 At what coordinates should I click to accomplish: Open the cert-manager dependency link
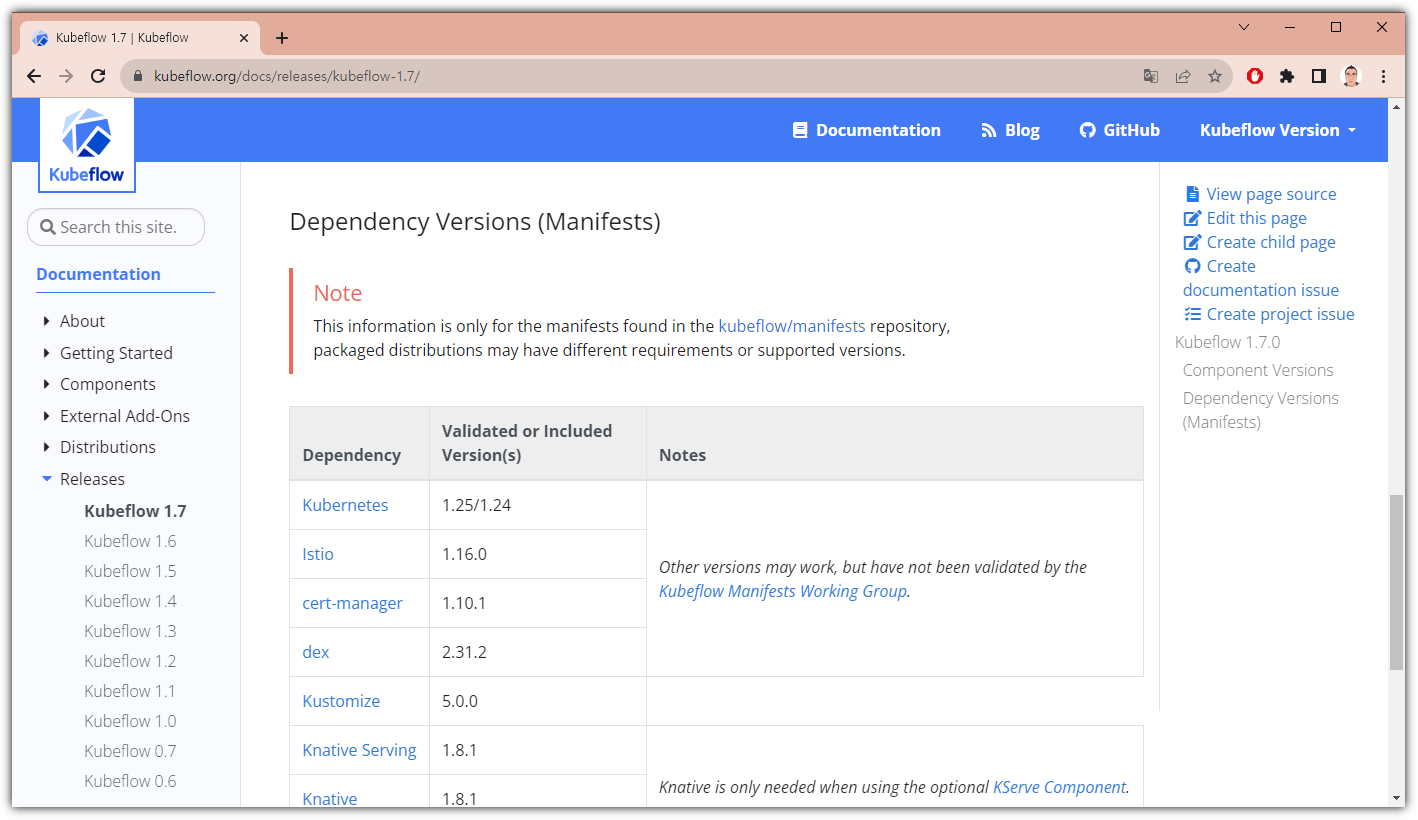click(352, 603)
